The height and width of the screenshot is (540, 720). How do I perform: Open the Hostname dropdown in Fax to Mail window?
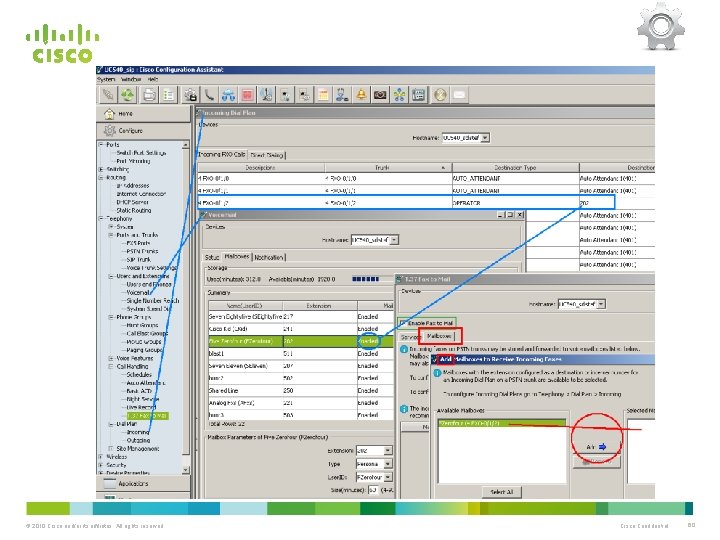[601, 304]
